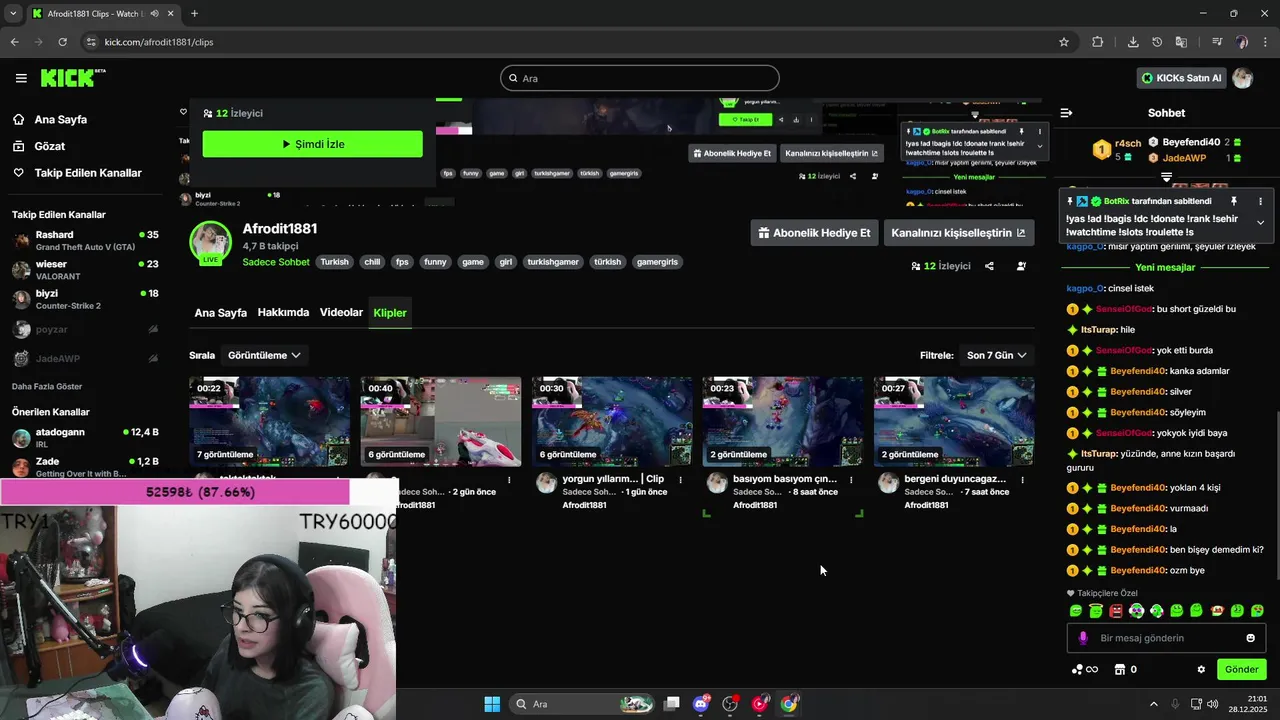Open Chrome downloads icon
This screenshot has width=1280, height=720.
pos(1133,42)
